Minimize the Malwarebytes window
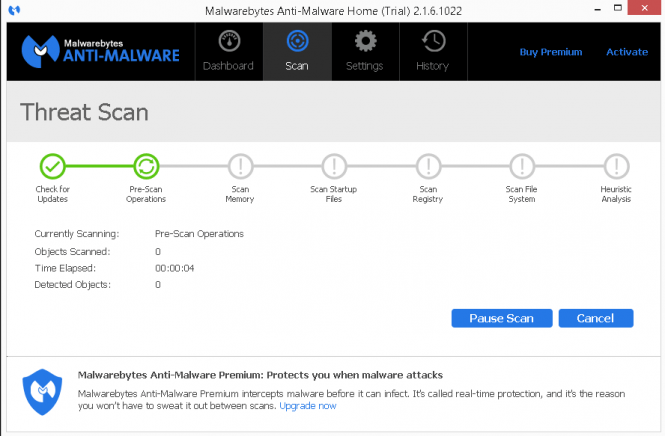Viewport: 665px width, 436px height. [x=598, y=9]
